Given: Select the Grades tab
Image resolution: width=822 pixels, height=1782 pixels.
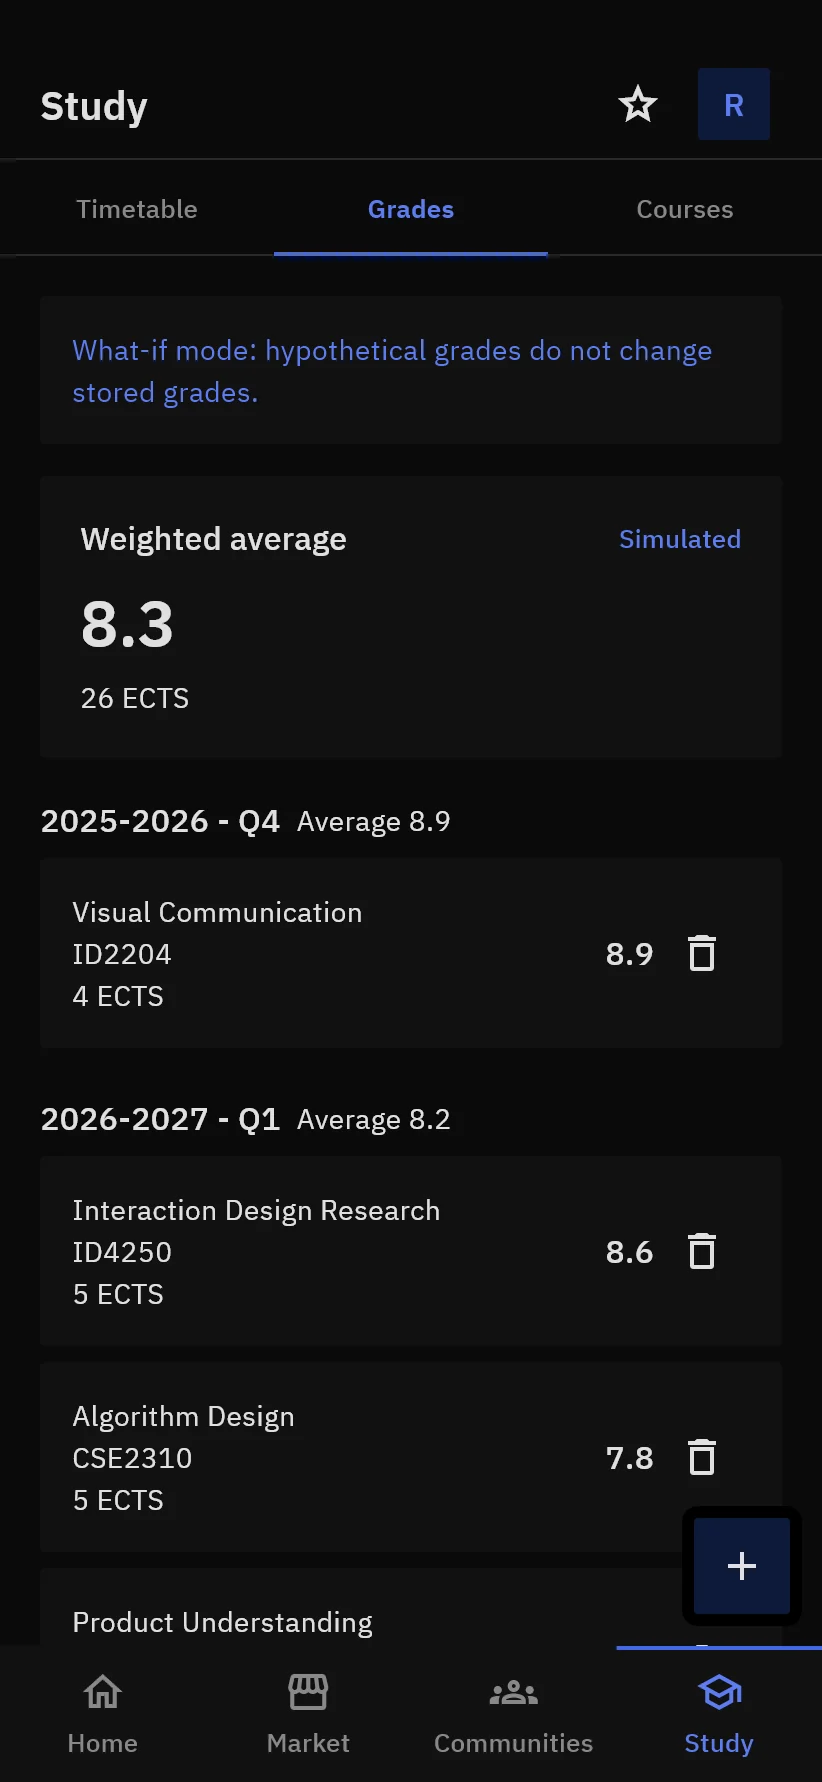Looking at the screenshot, I should 411,209.
